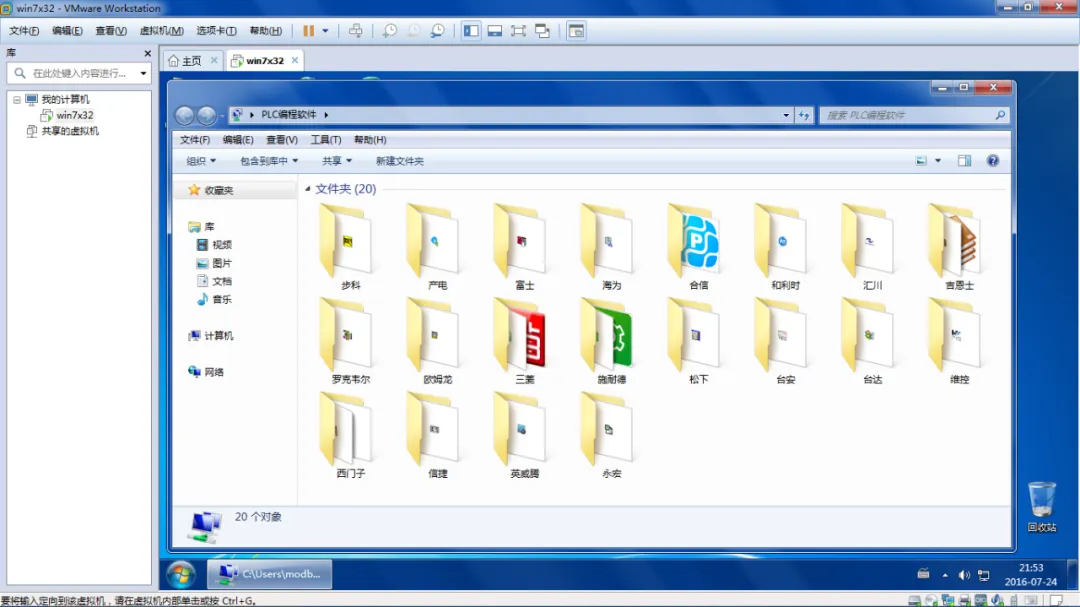Expand the address bar history dropdown
The width and height of the screenshot is (1080, 607).
click(786, 115)
